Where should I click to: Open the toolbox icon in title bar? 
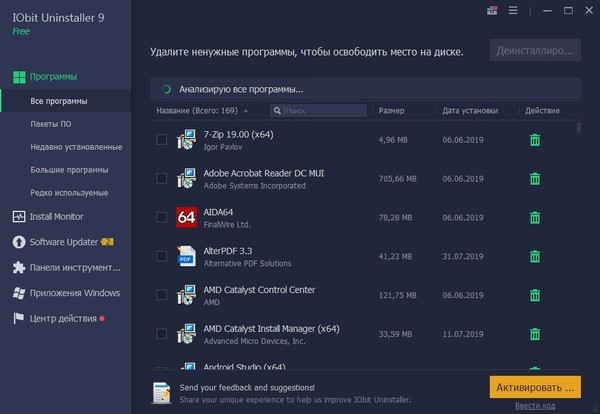point(491,11)
